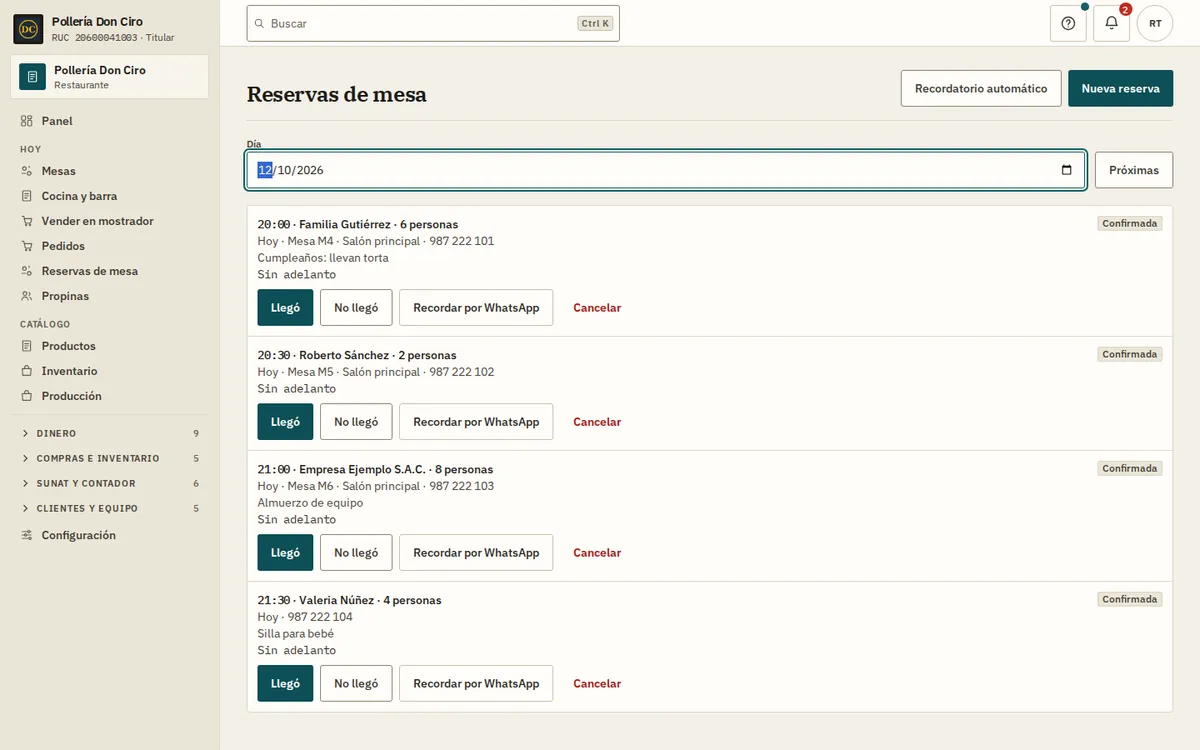Click the Pedidos cart icon

(x=27, y=246)
